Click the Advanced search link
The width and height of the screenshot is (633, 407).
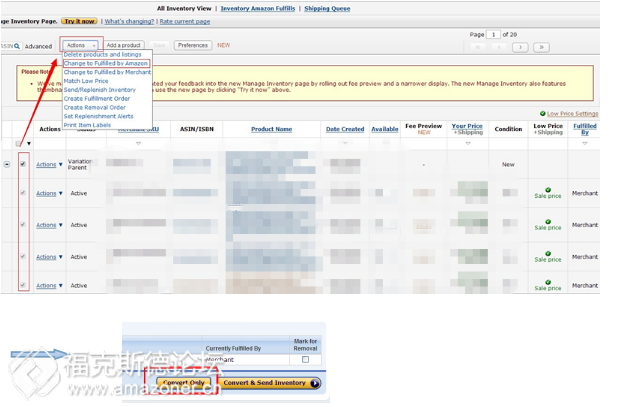[x=38, y=46]
